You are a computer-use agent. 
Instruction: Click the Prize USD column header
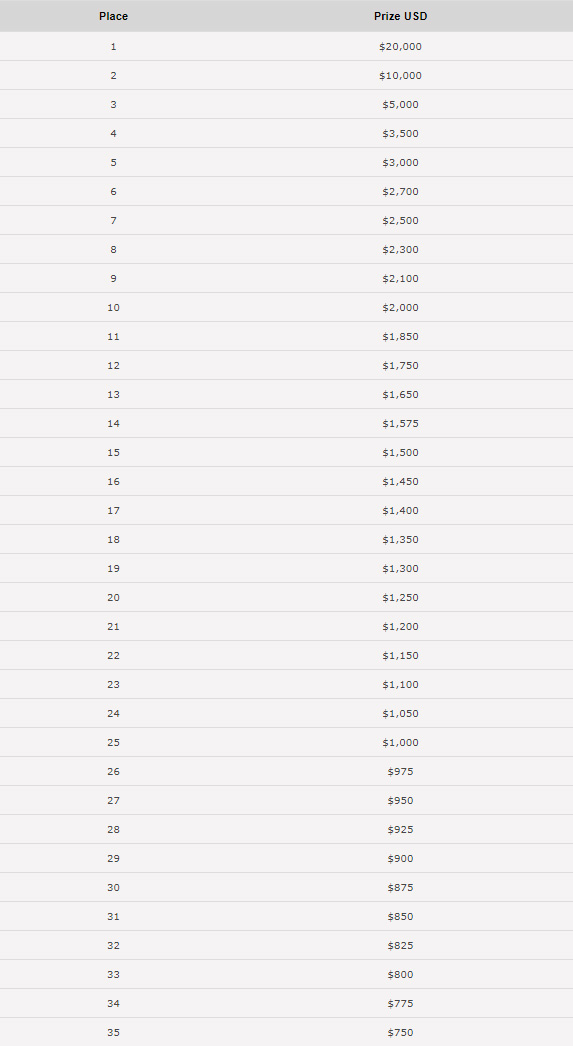click(400, 16)
